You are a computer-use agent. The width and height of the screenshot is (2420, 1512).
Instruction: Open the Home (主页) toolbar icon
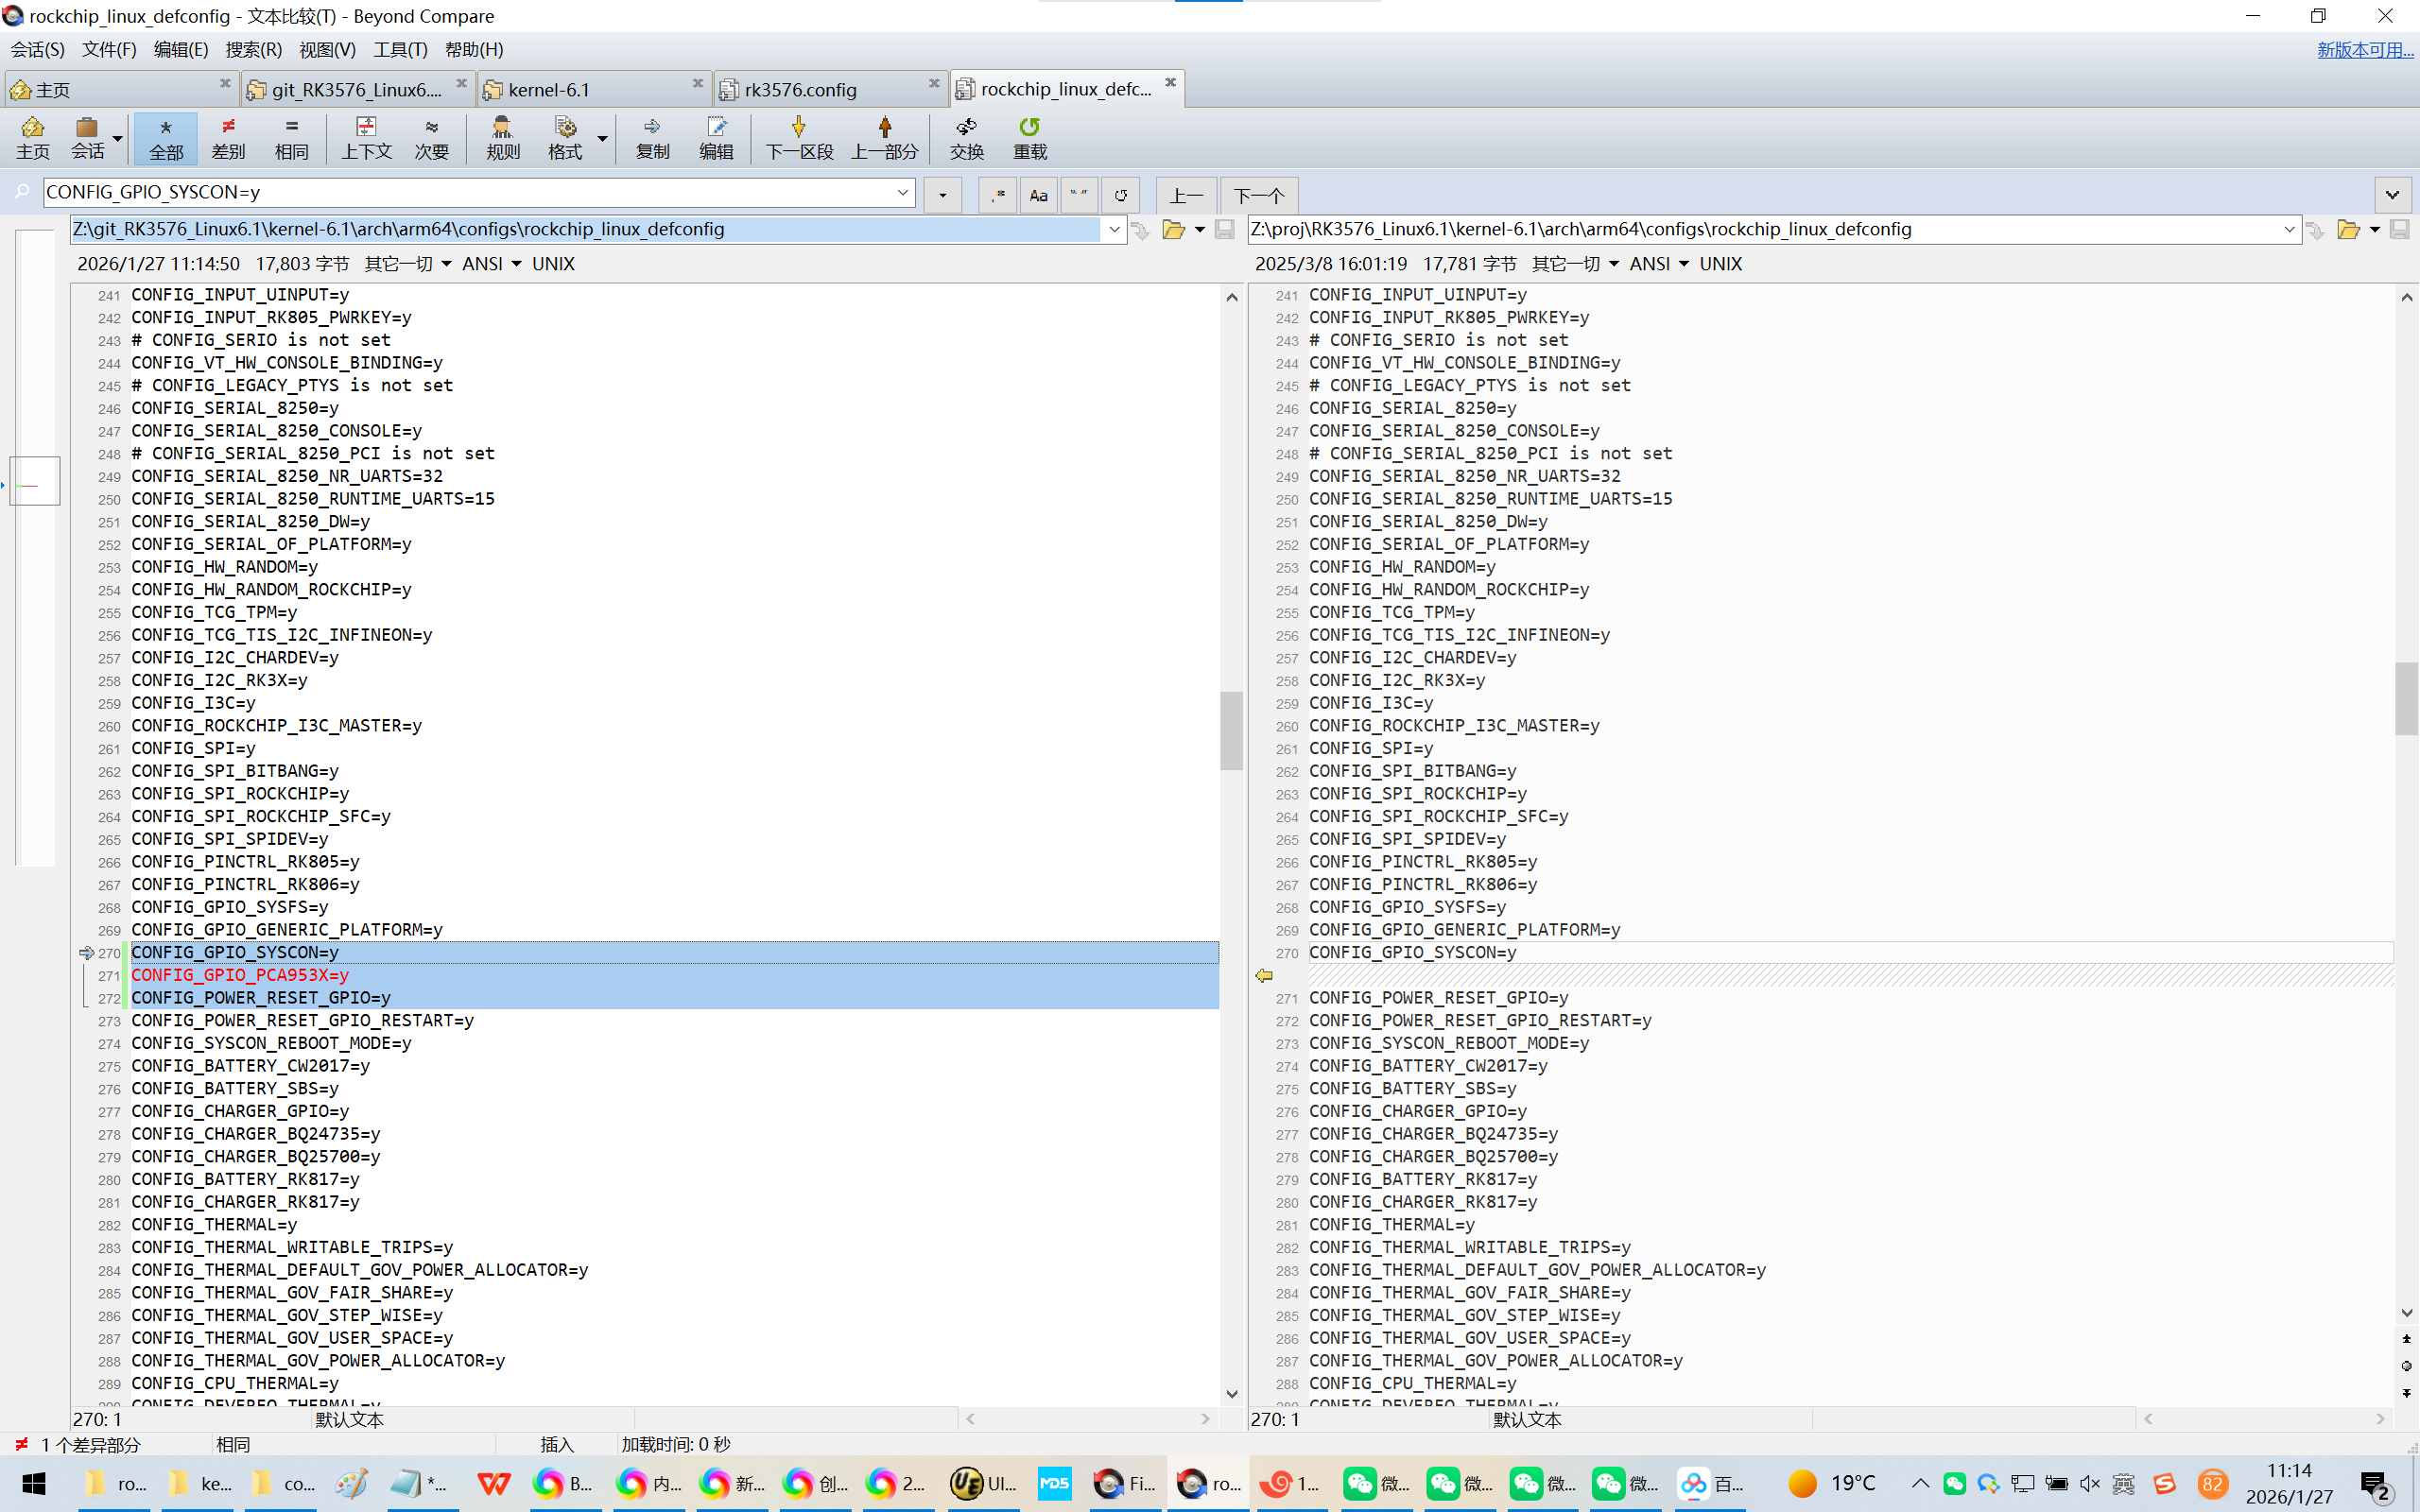tap(32, 137)
